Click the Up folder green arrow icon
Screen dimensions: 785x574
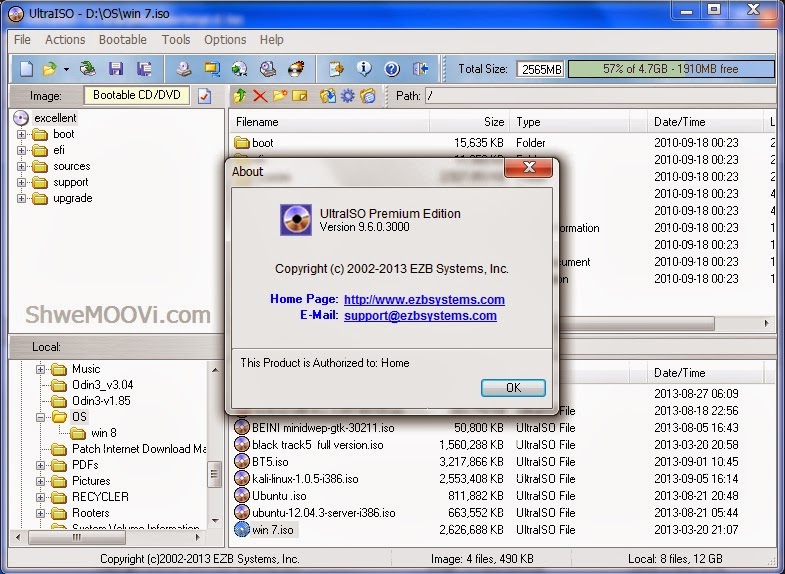(240, 95)
